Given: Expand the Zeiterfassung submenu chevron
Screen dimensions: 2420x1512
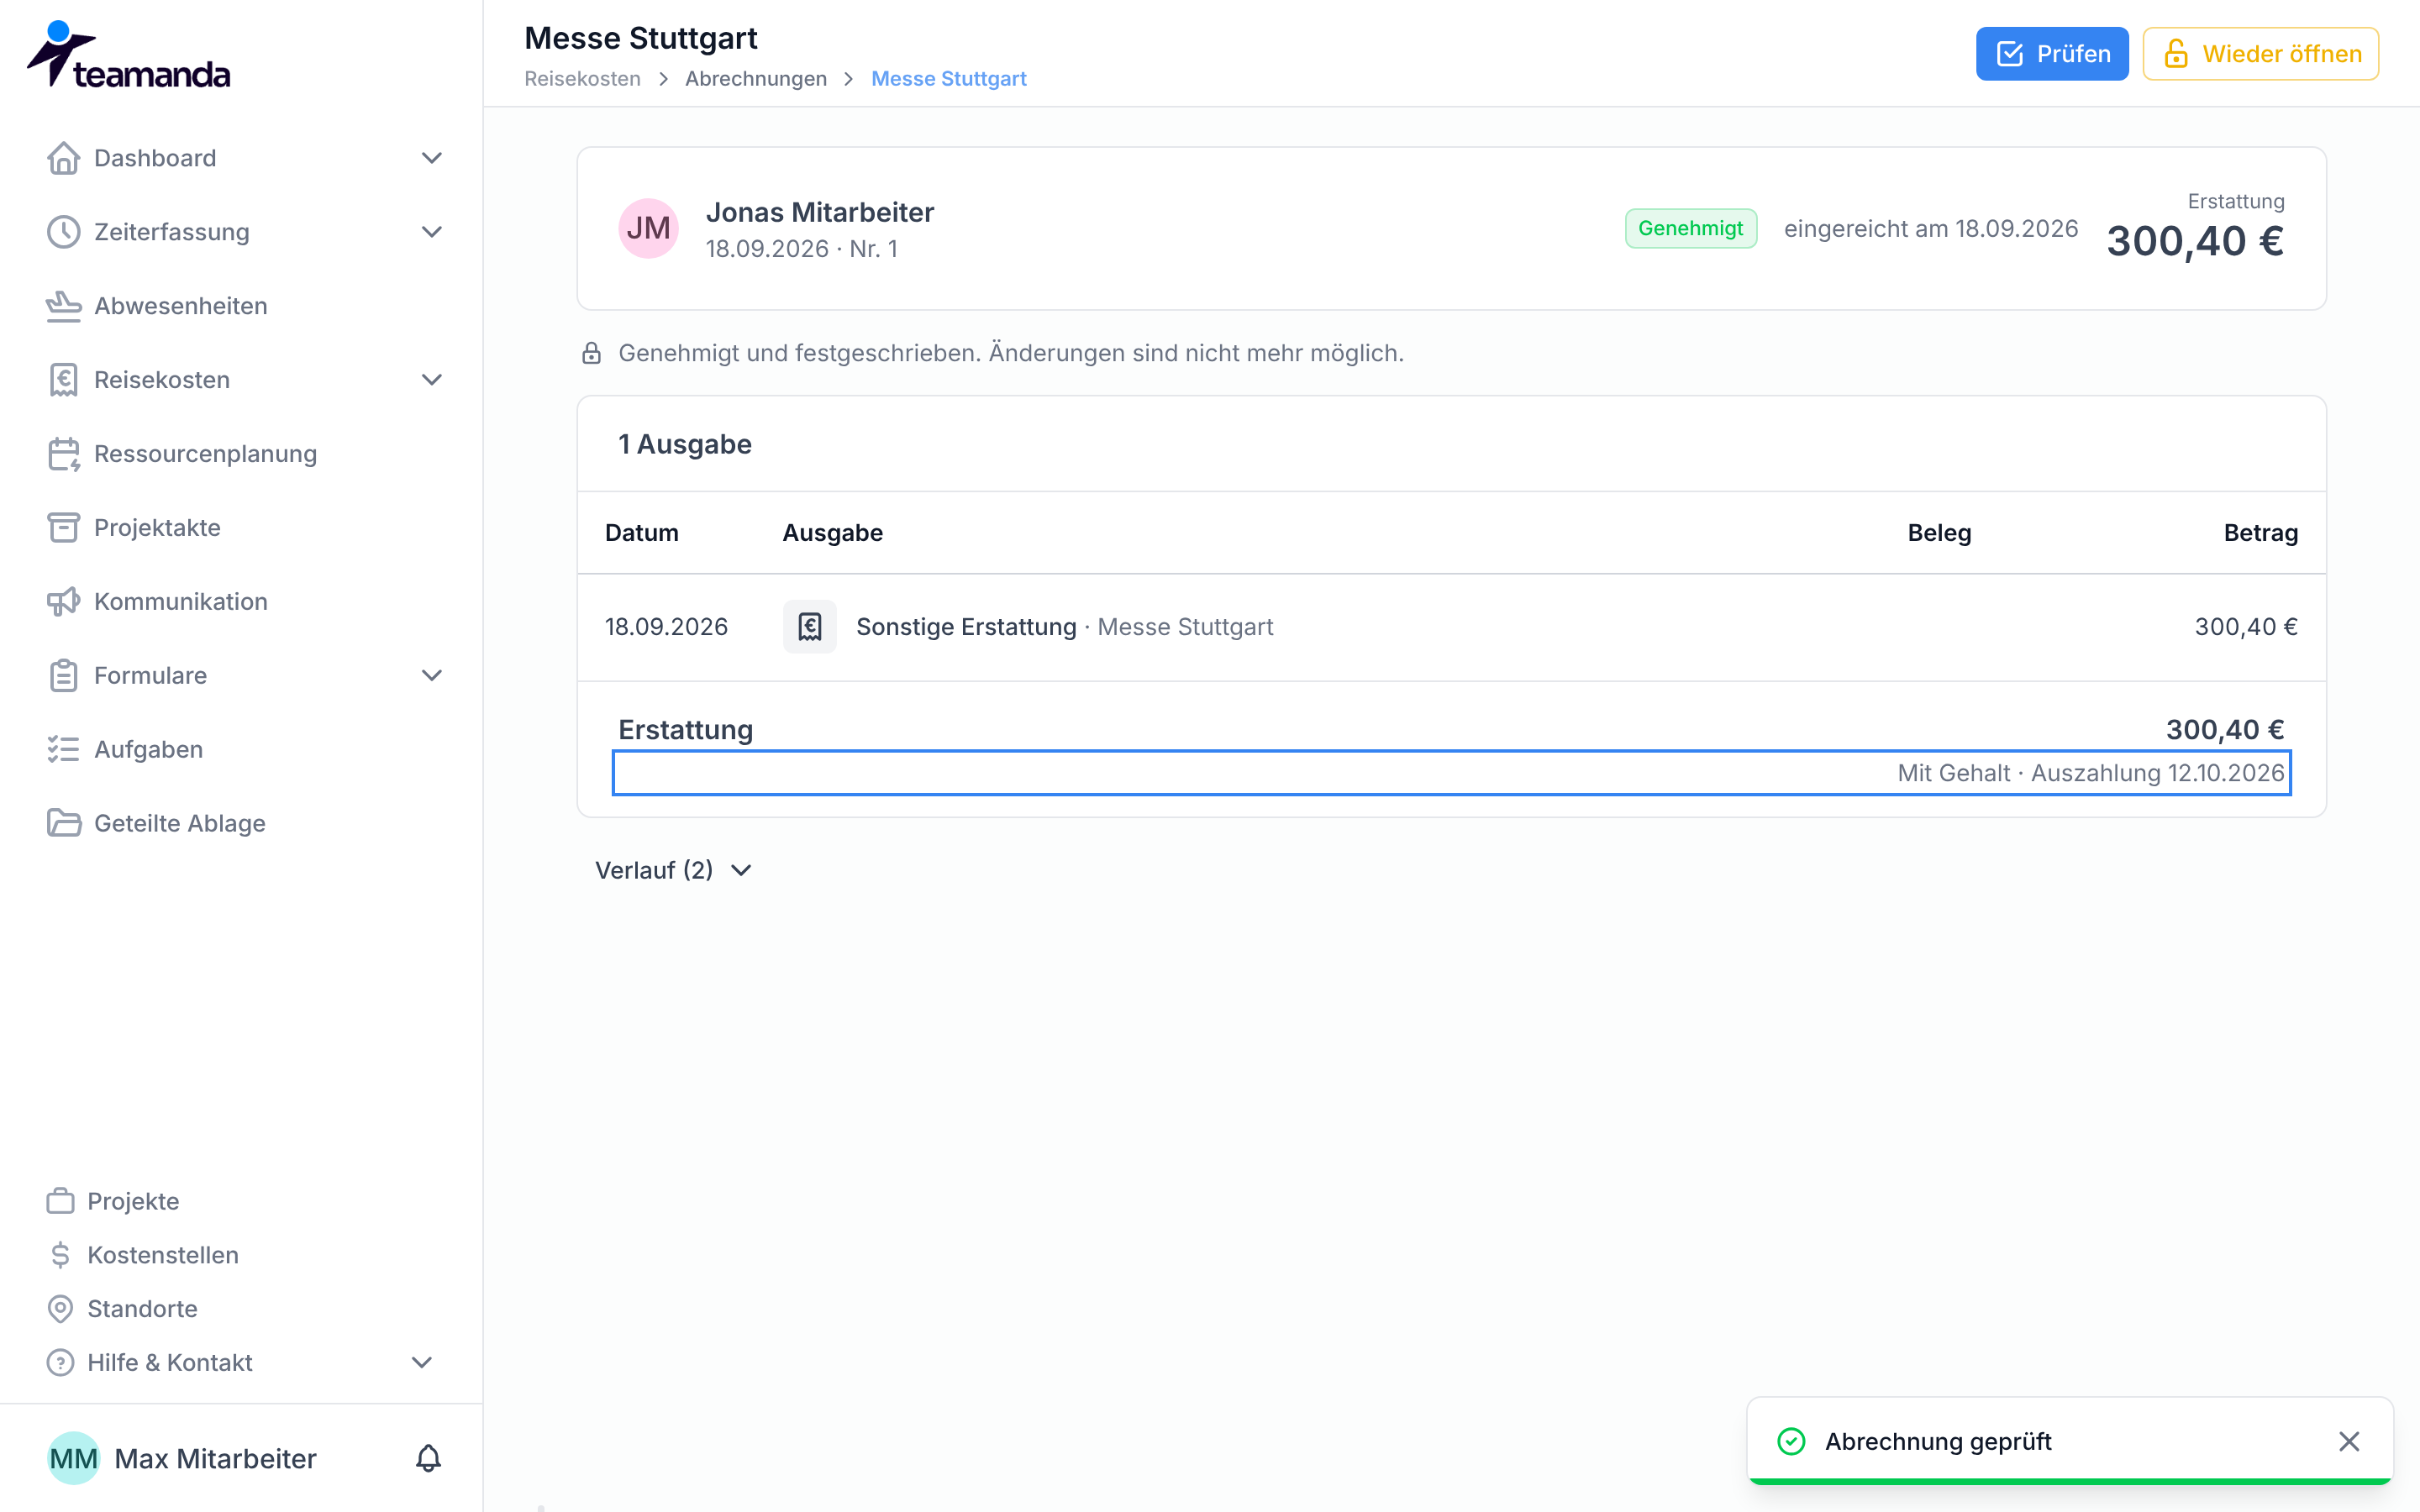Looking at the screenshot, I should [x=432, y=232].
